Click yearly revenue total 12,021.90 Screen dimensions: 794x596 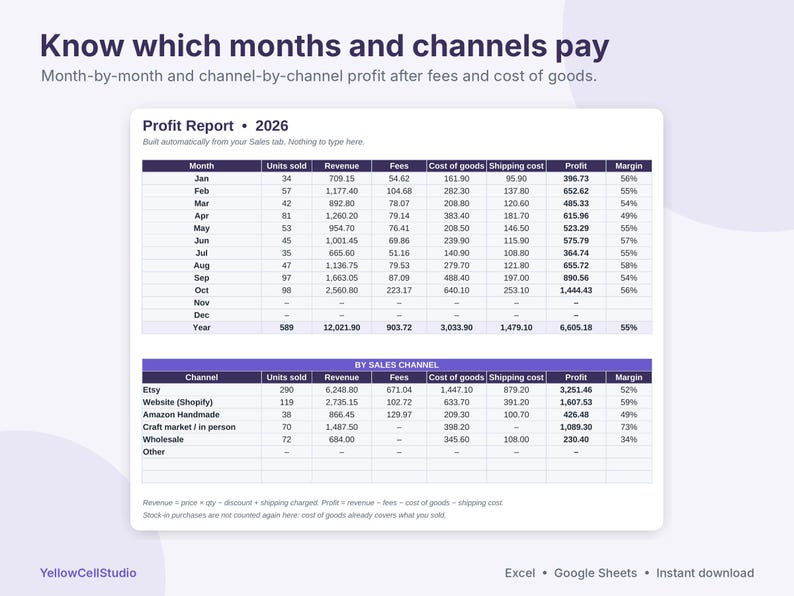tap(341, 328)
